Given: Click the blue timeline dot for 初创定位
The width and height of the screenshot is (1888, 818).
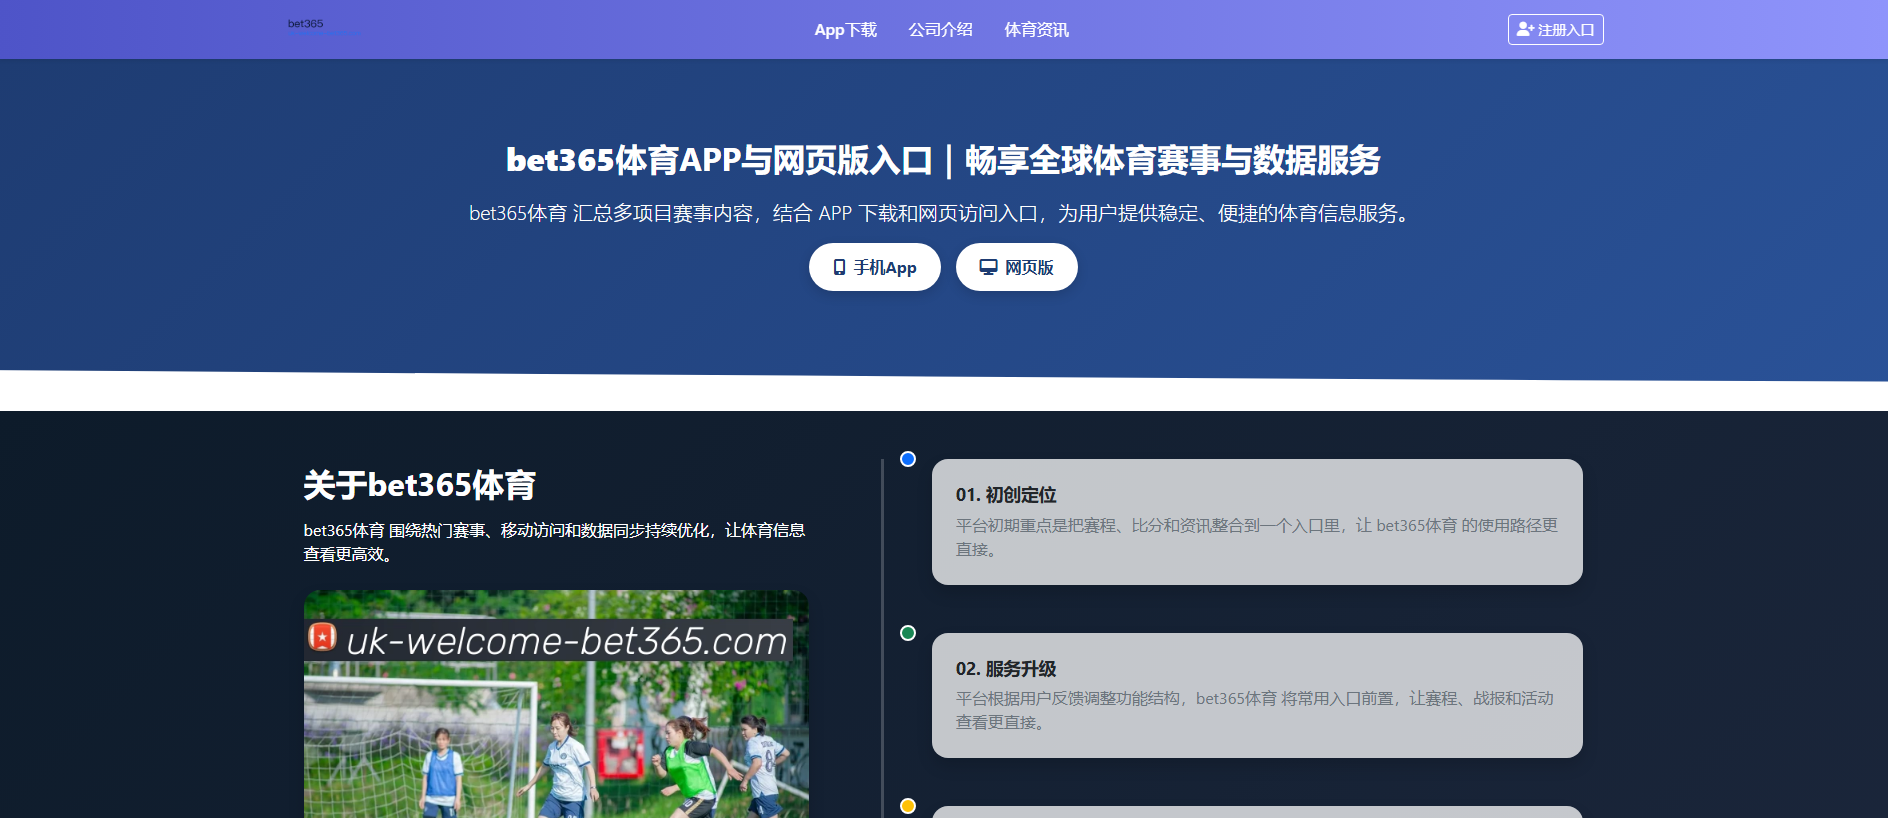Looking at the screenshot, I should click(908, 459).
